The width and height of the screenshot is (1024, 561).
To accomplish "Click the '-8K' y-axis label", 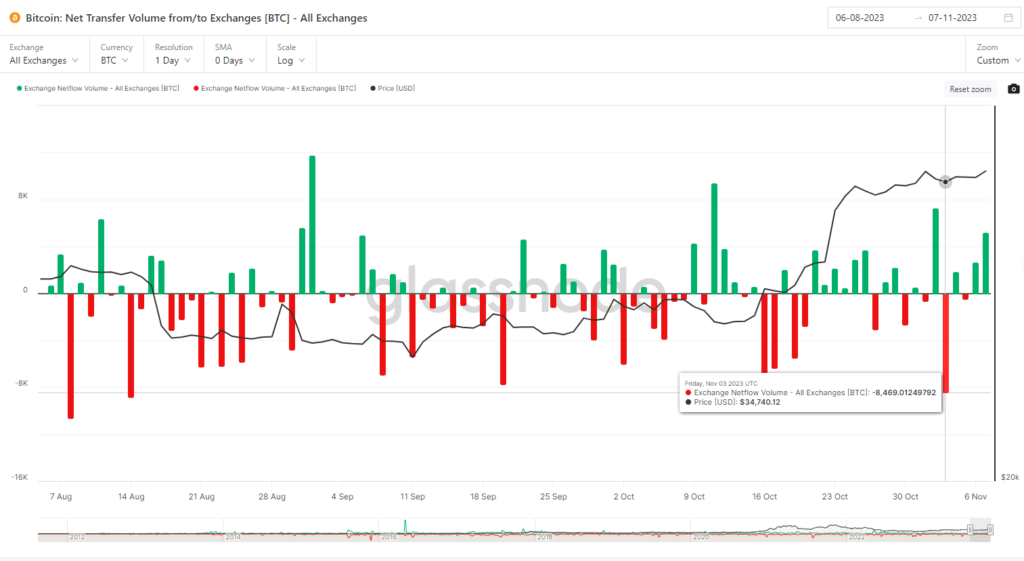I will 22,383.
